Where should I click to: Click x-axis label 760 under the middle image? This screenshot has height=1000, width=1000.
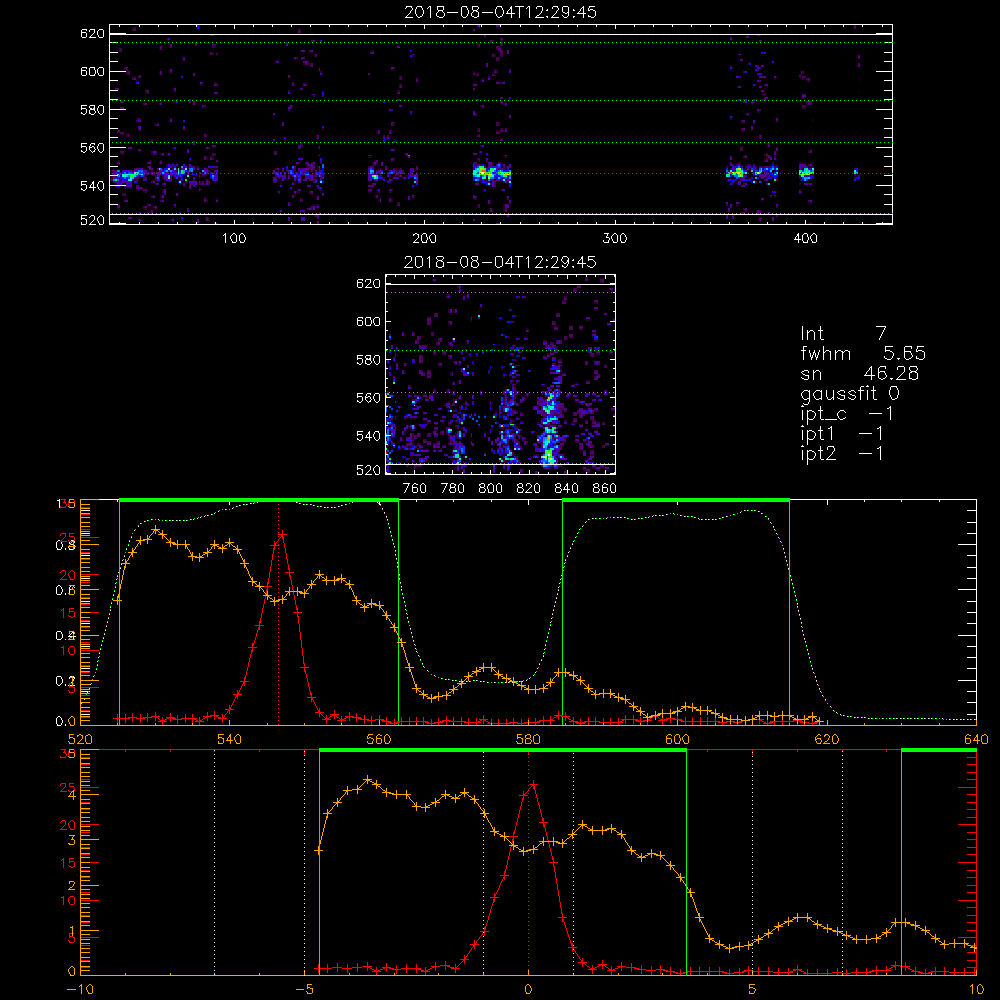pyautogui.click(x=415, y=489)
